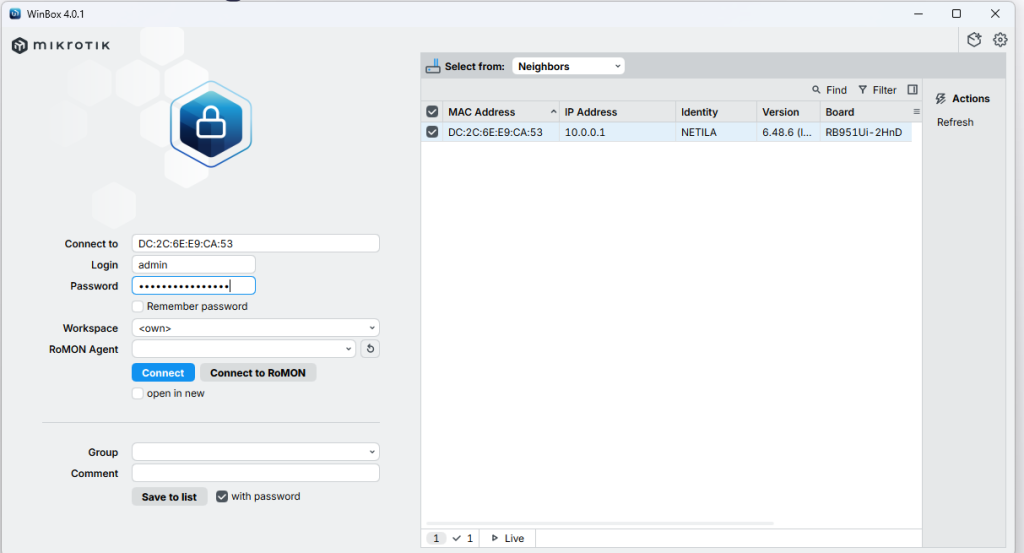1024x553 pixels.
Task: Click the cube-with-sparkle icon beside the settings gear
Action: (975, 40)
